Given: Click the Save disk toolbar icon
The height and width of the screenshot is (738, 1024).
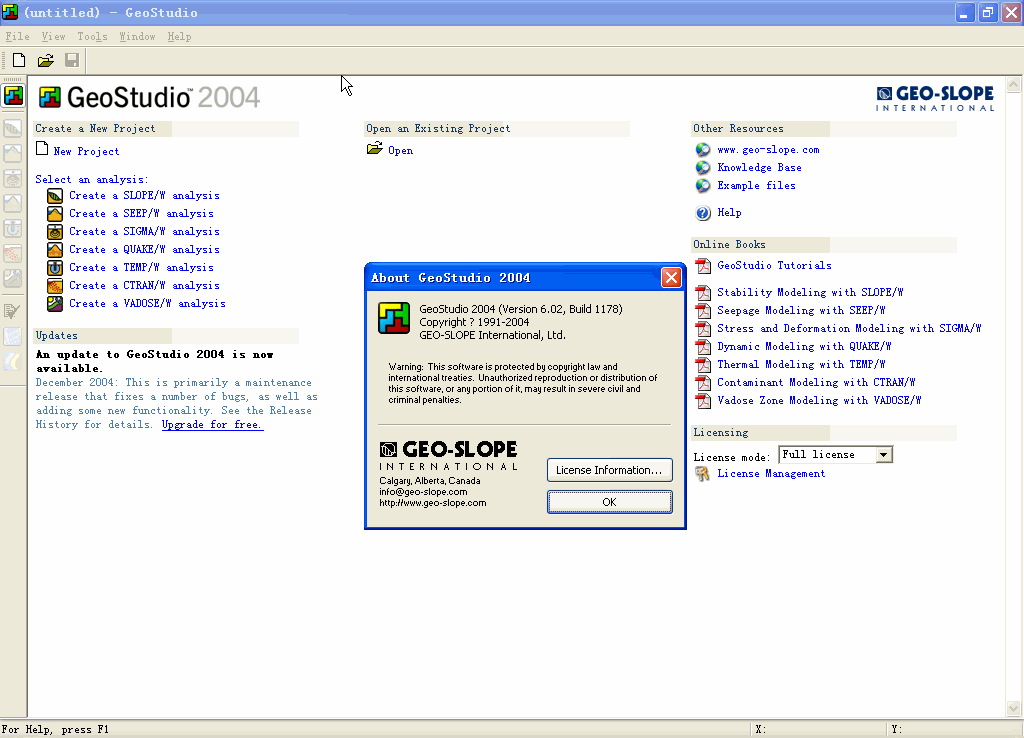Looking at the screenshot, I should [x=72, y=61].
